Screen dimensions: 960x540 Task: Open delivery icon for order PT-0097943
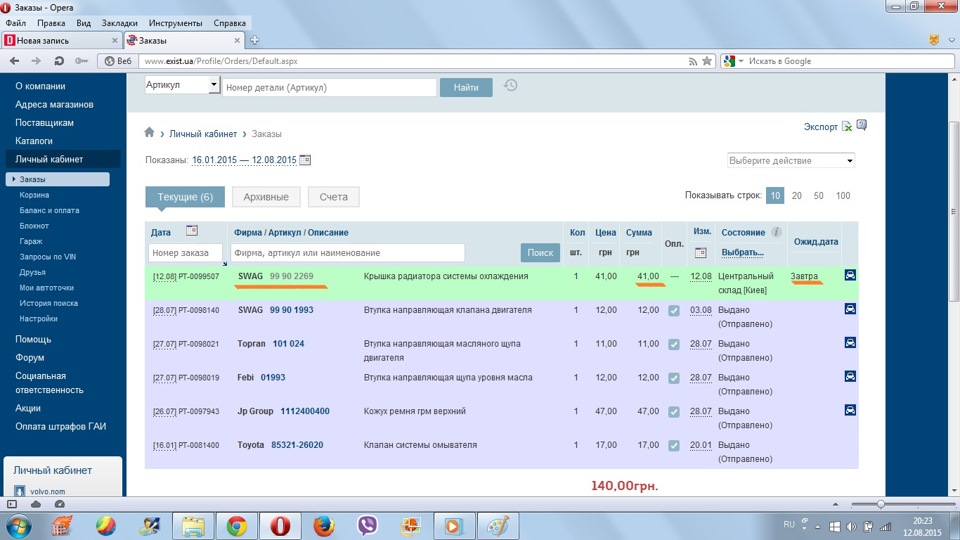click(850, 410)
